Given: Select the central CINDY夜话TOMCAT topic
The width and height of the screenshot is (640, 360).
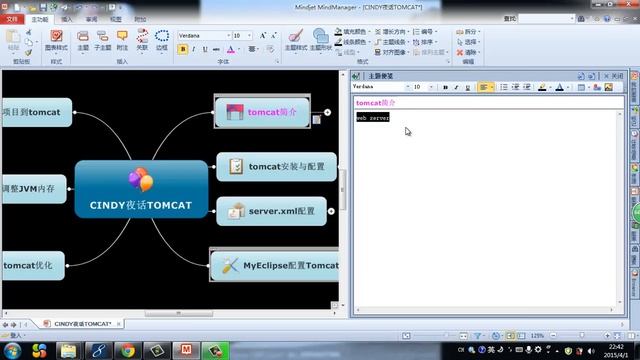Looking at the screenshot, I should [x=141, y=189].
